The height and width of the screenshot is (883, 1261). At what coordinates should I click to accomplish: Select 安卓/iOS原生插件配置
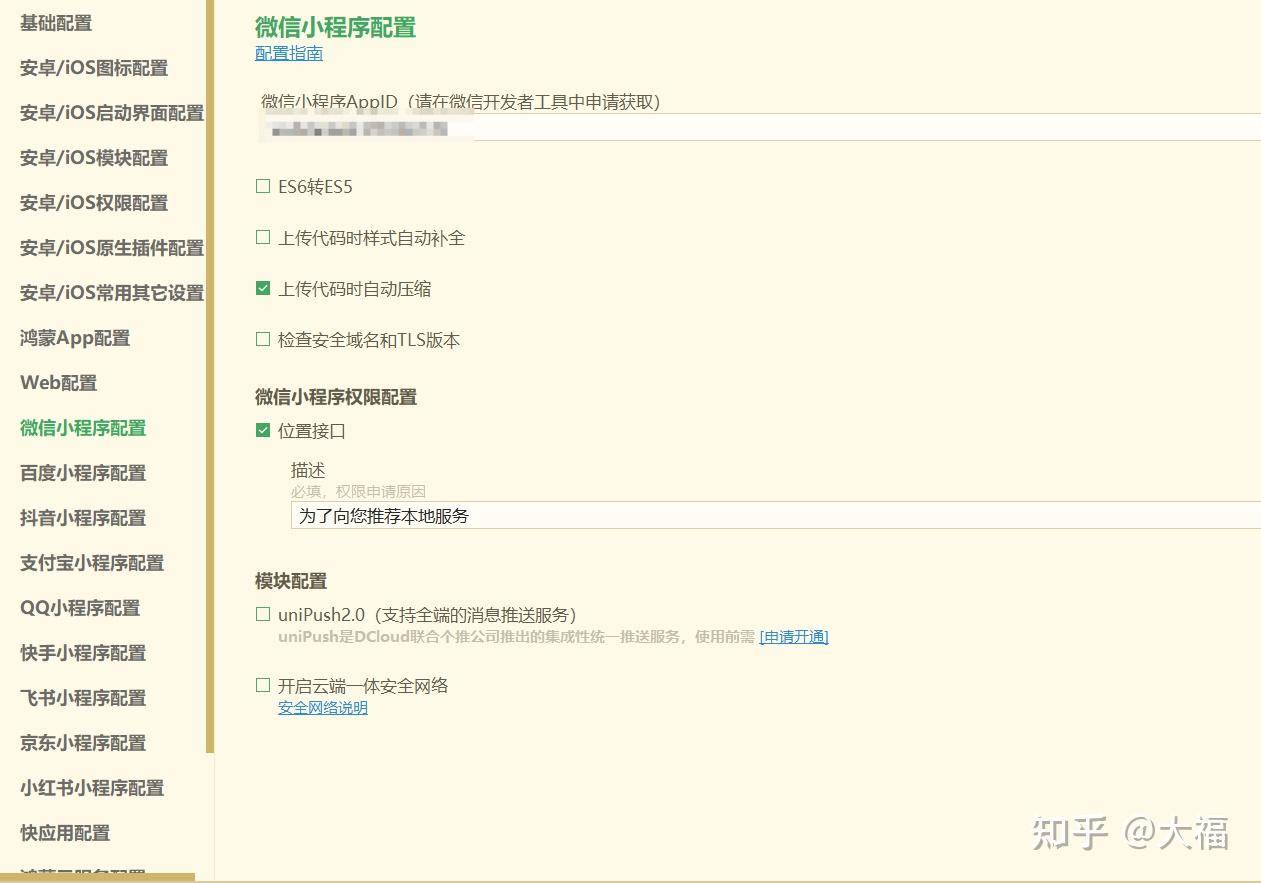click(112, 248)
